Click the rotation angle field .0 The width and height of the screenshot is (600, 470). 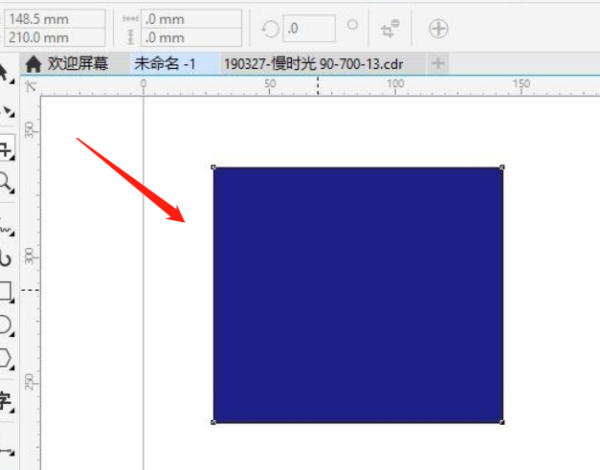[x=309, y=28]
